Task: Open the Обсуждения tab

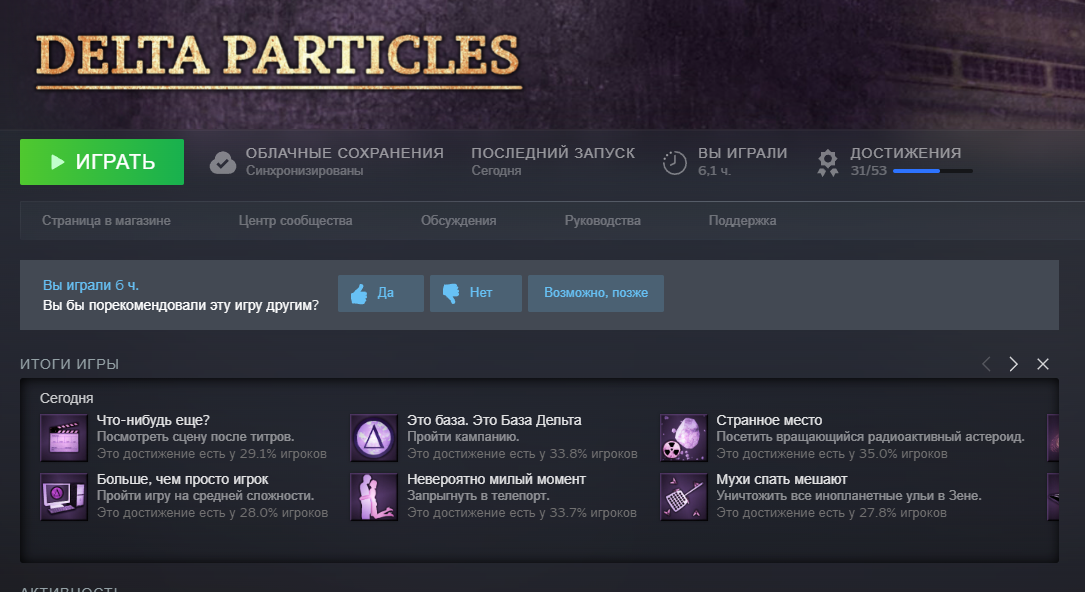Action: (458, 221)
